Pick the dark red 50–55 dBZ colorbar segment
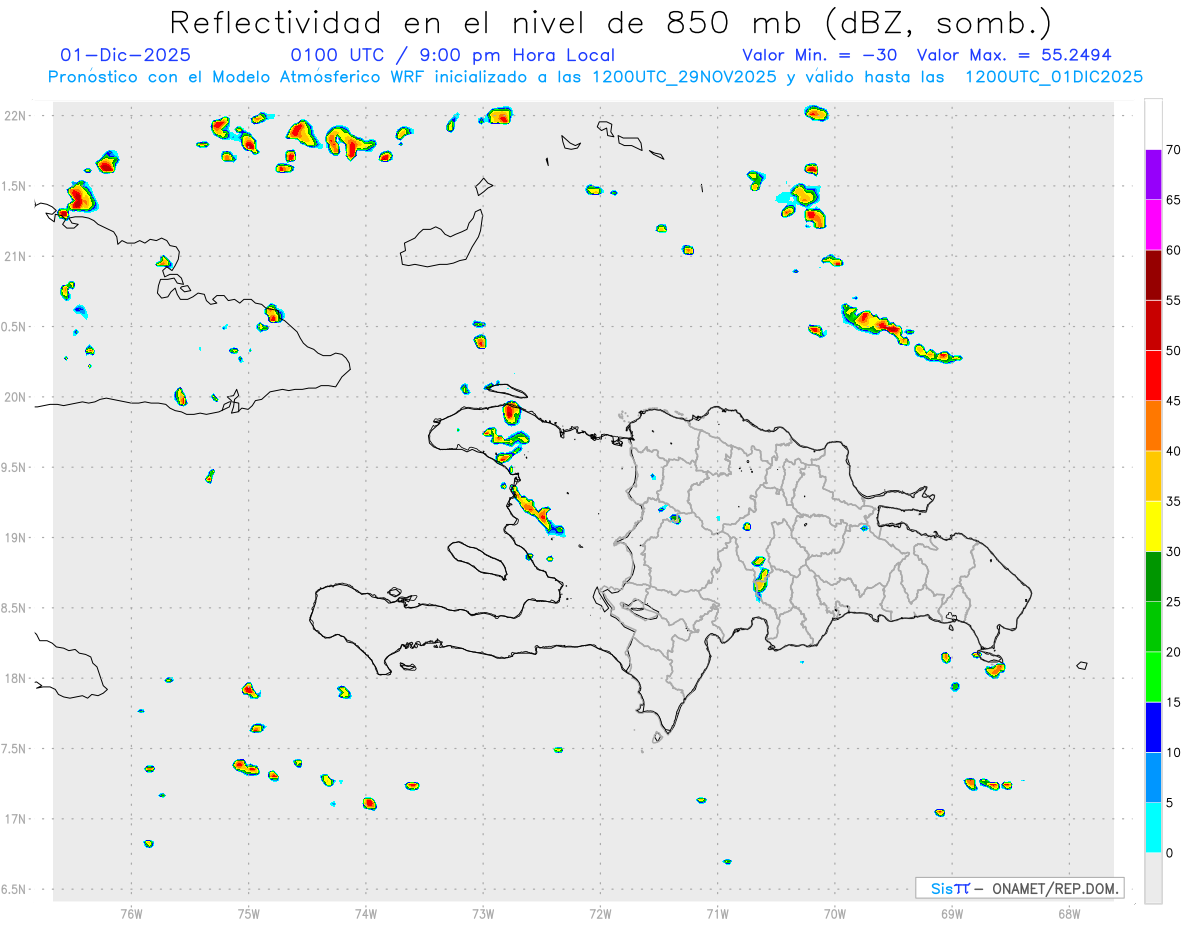The image size is (1200, 927). [1153, 325]
